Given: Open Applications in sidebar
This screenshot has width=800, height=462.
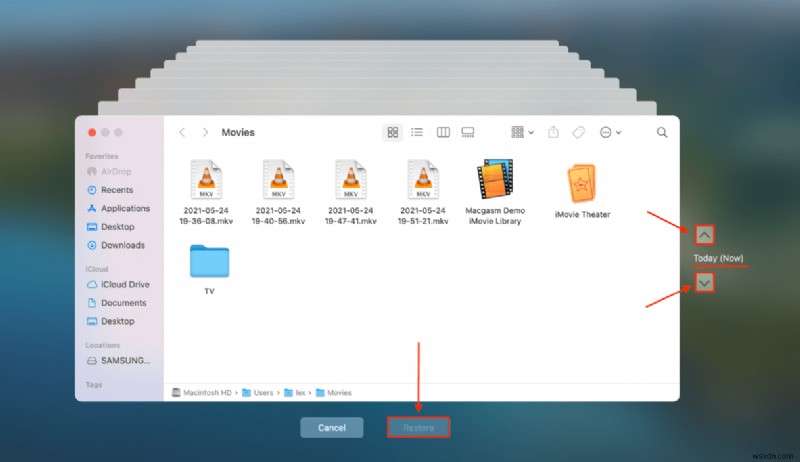Looking at the screenshot, I should click(x=118, y=208).
